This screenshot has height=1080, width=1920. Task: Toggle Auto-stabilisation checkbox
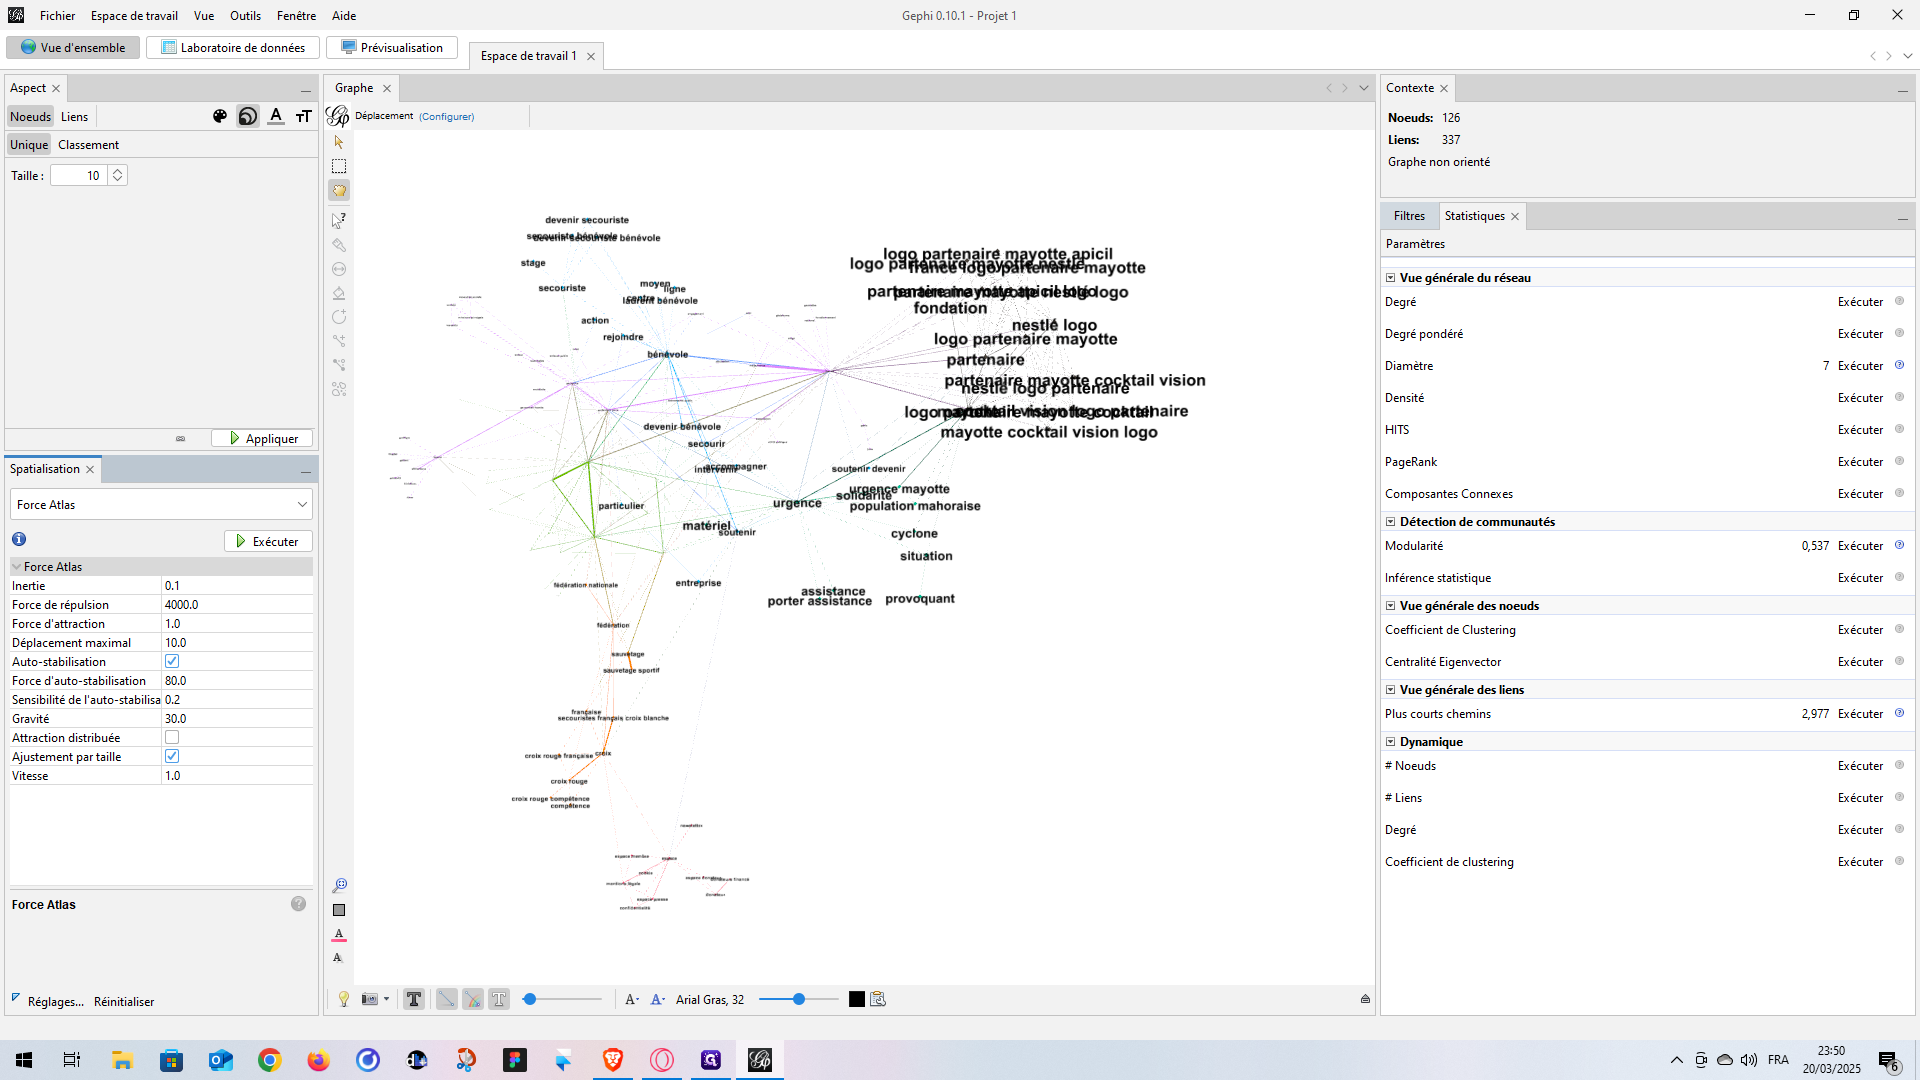point(172,661)
